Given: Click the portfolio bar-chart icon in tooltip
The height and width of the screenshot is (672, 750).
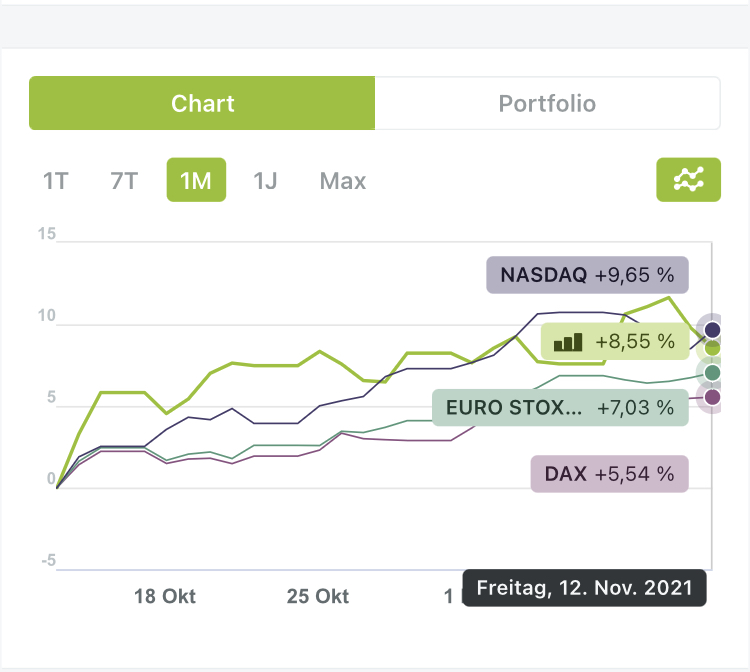Looking at the screenshot, I should click(568, 341).
